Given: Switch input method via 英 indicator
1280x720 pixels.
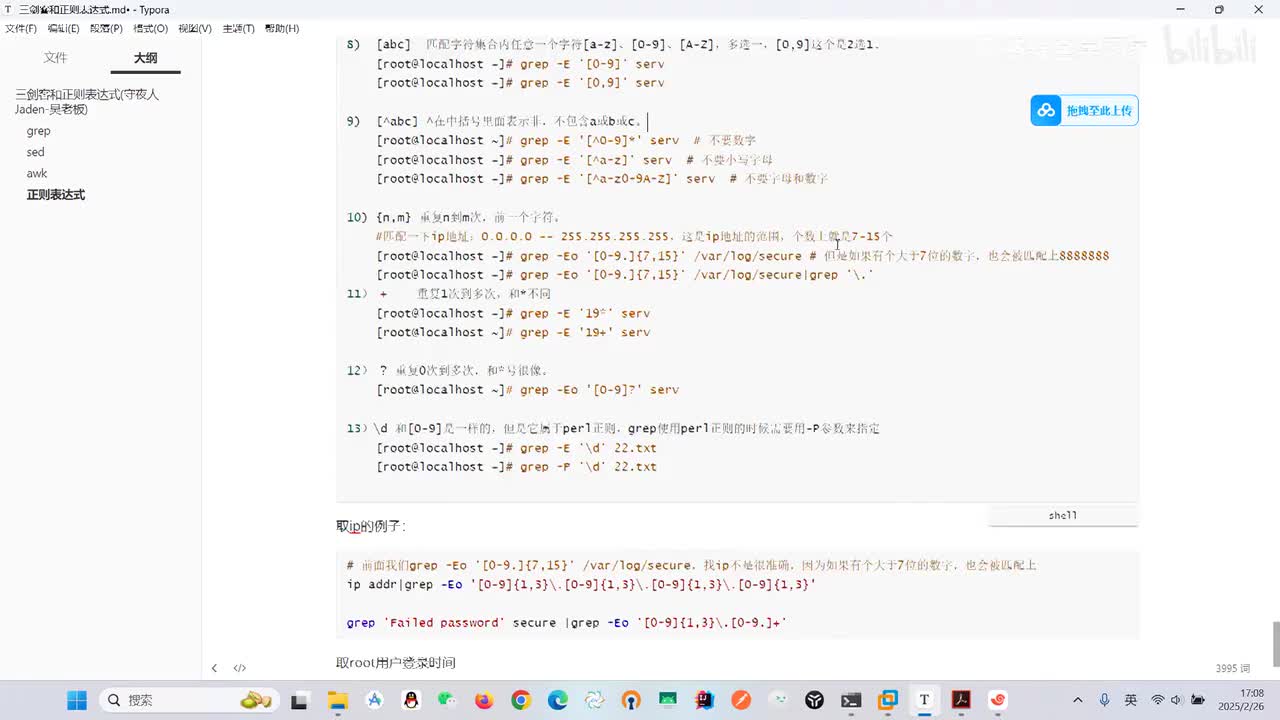Looking at the screenshot, I should pyautogui.click(x=1130, y=700).
